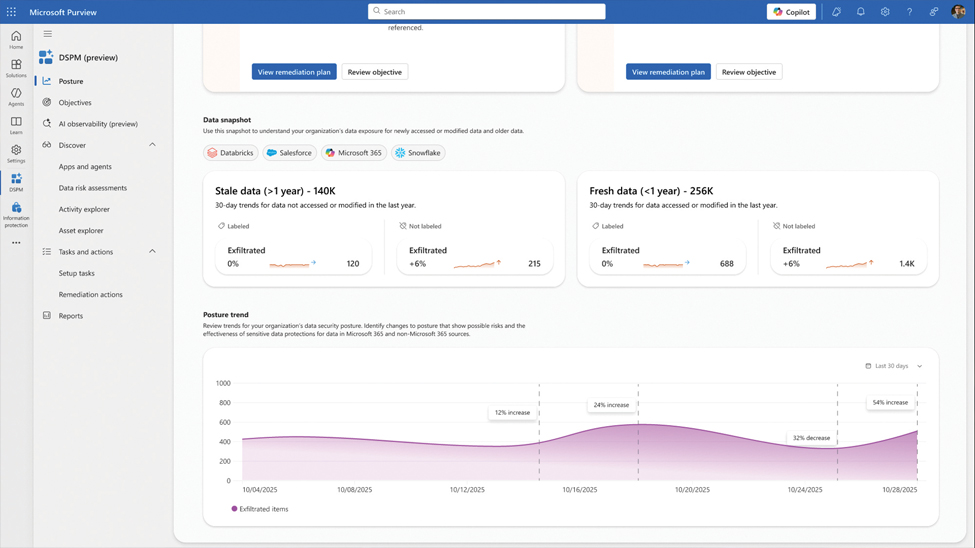The image size is (975, 548).
Task: Open Stale data labeled Exfiltrated card (120)
Action: [293, 257]
